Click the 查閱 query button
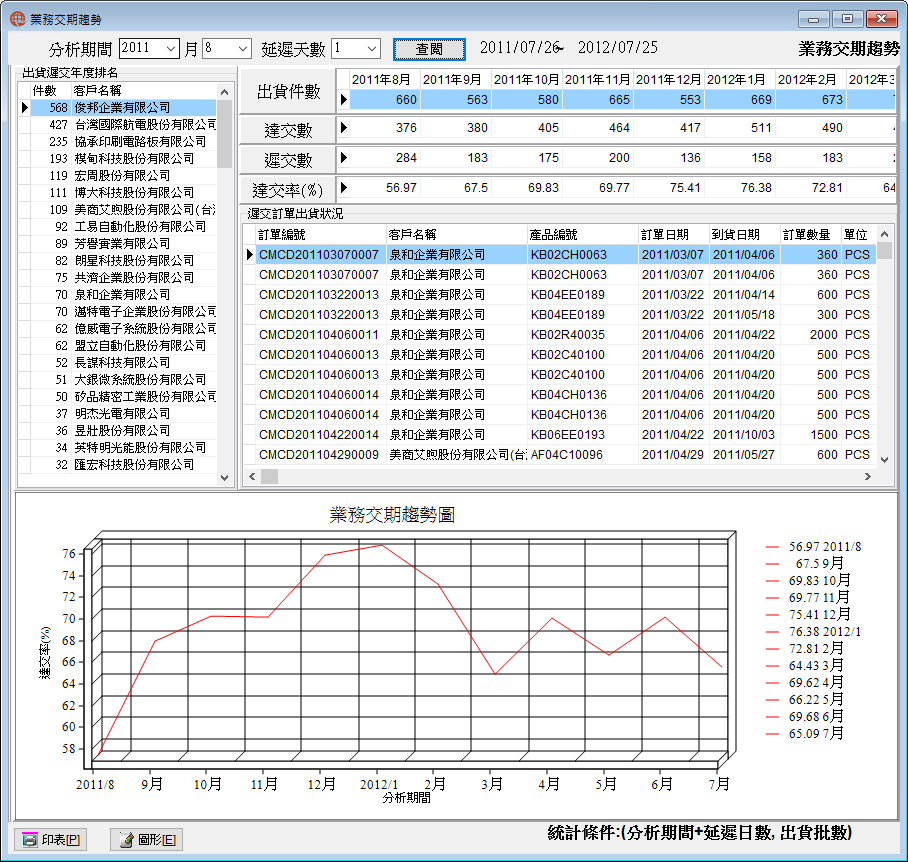The width and height of the screenshot is (908, 862). [429, 49]
